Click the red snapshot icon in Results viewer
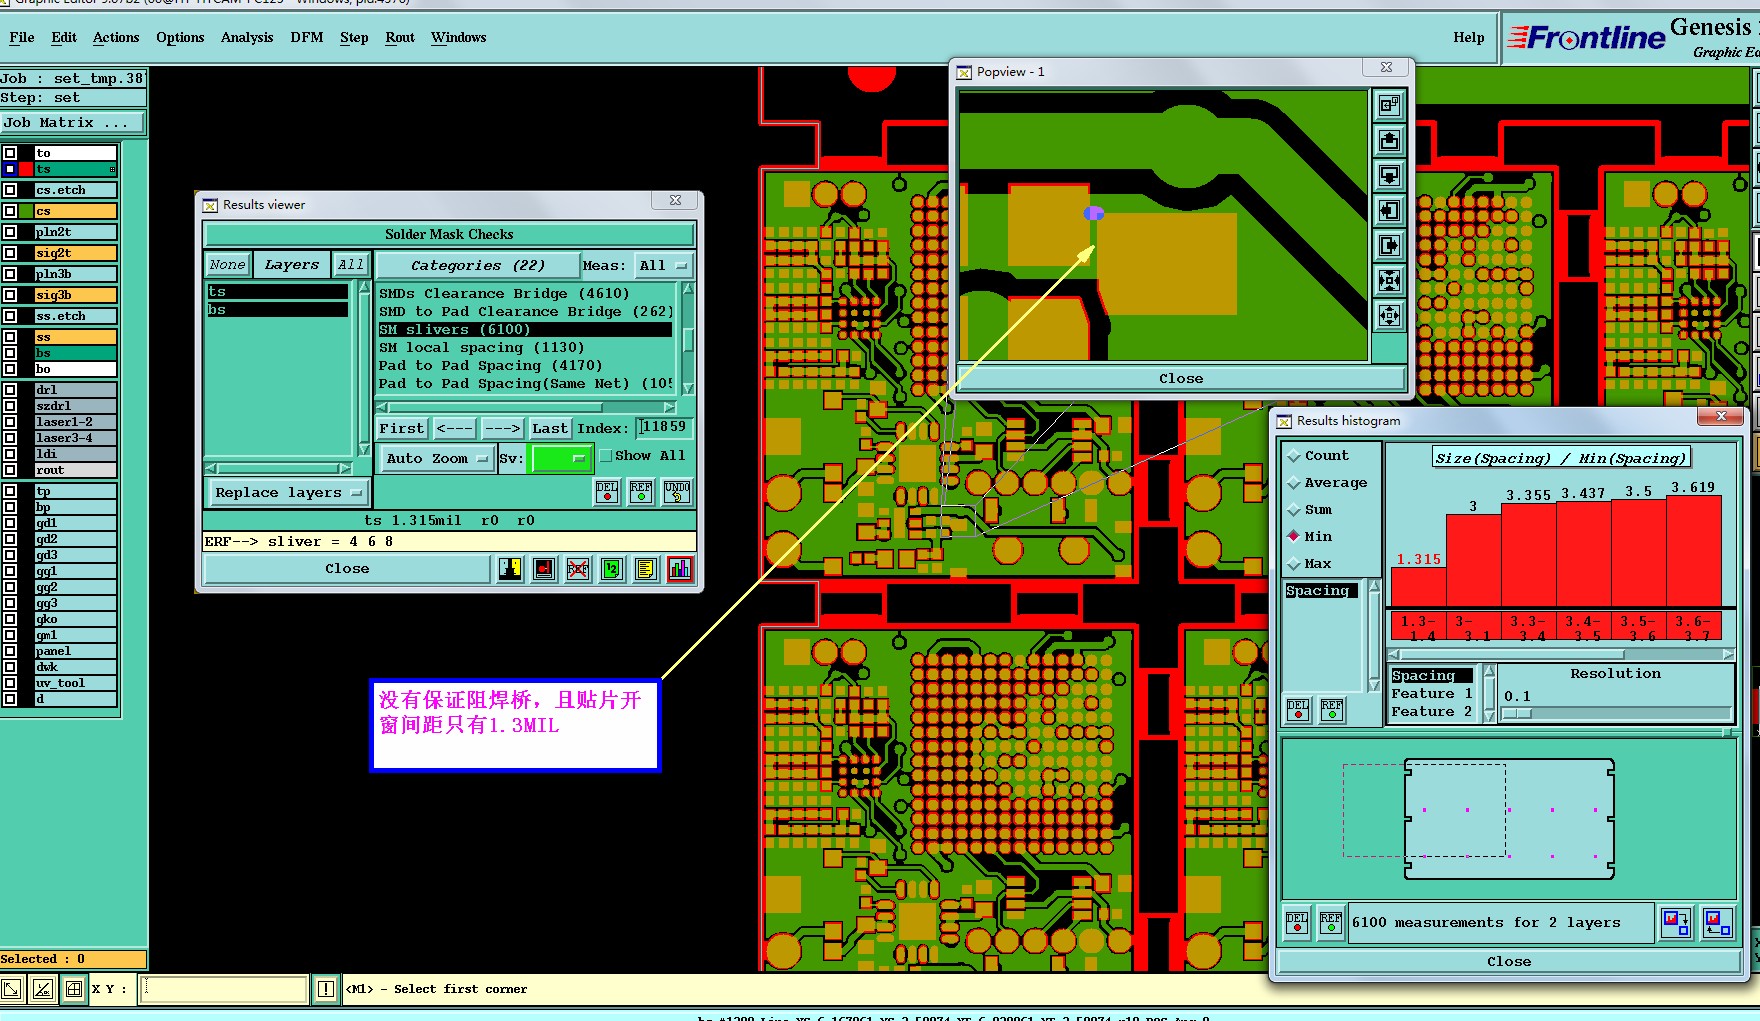The width and height of the screenshot is (1760, 1021). (x=544, y=569)
